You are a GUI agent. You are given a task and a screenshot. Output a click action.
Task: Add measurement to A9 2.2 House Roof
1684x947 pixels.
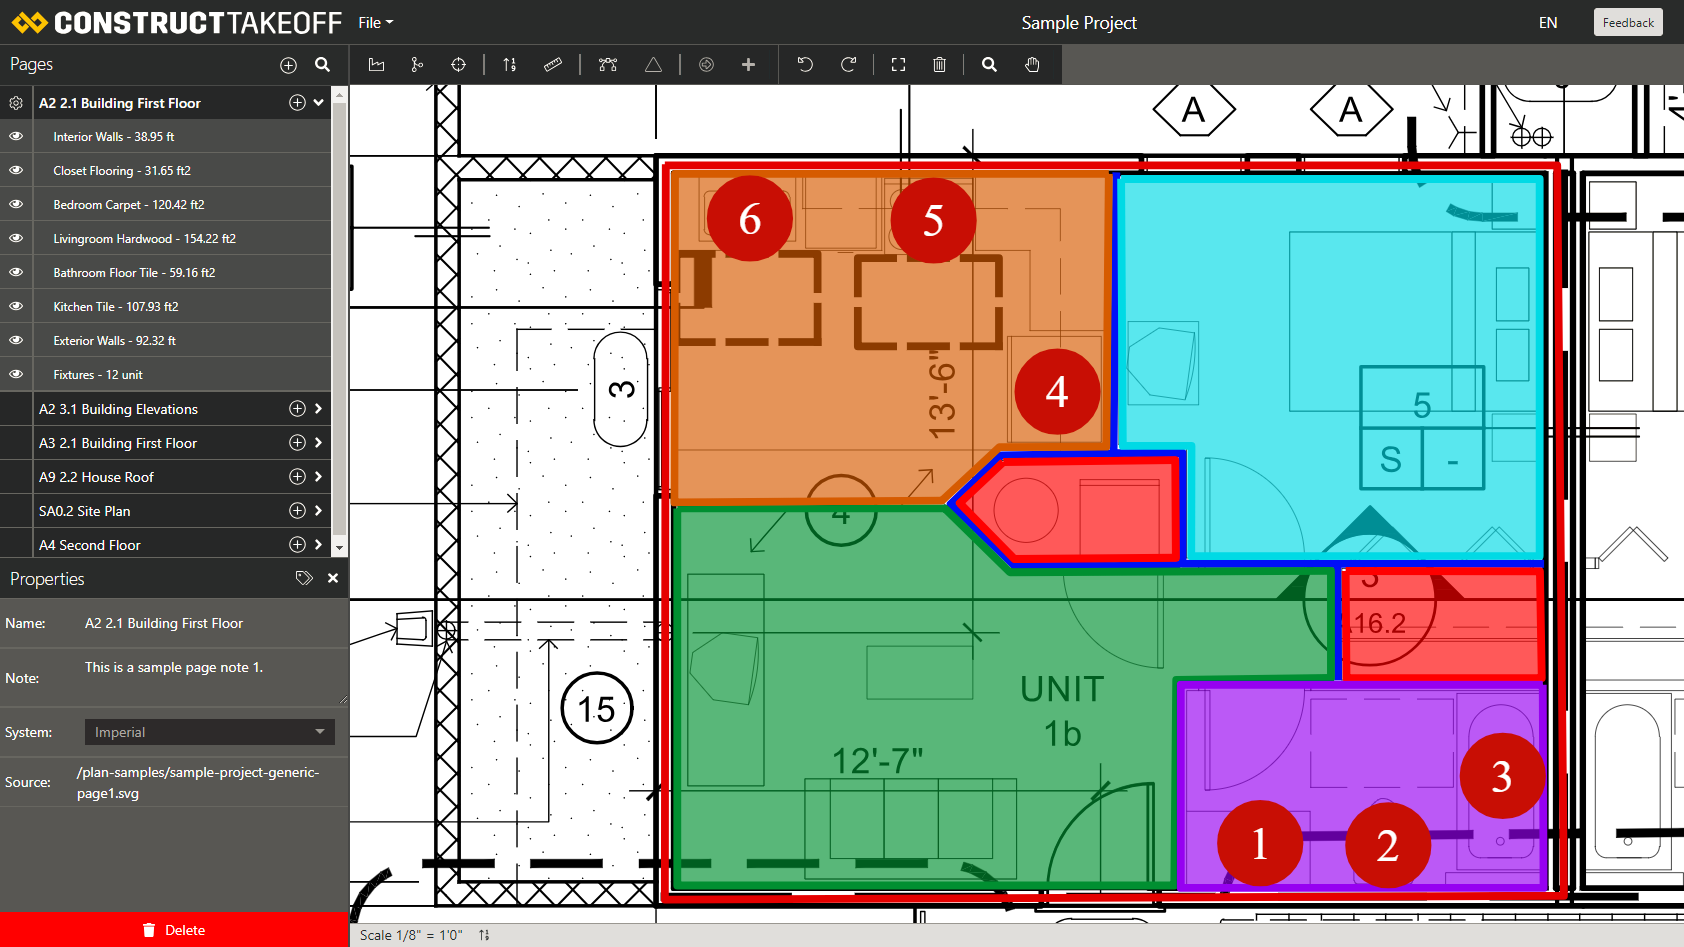point(297,477)
